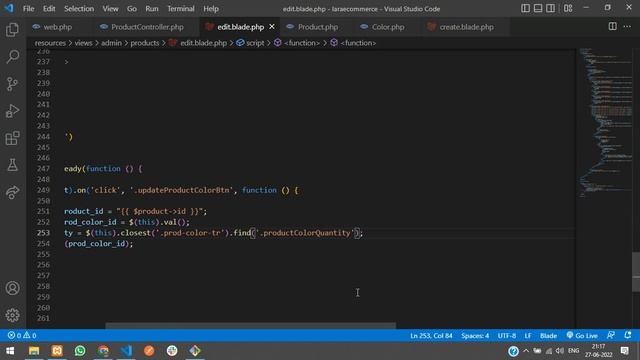Open the Live Share activity icon
The width and height of the screenshot is (640, 360).
click(x=12, y=192)
